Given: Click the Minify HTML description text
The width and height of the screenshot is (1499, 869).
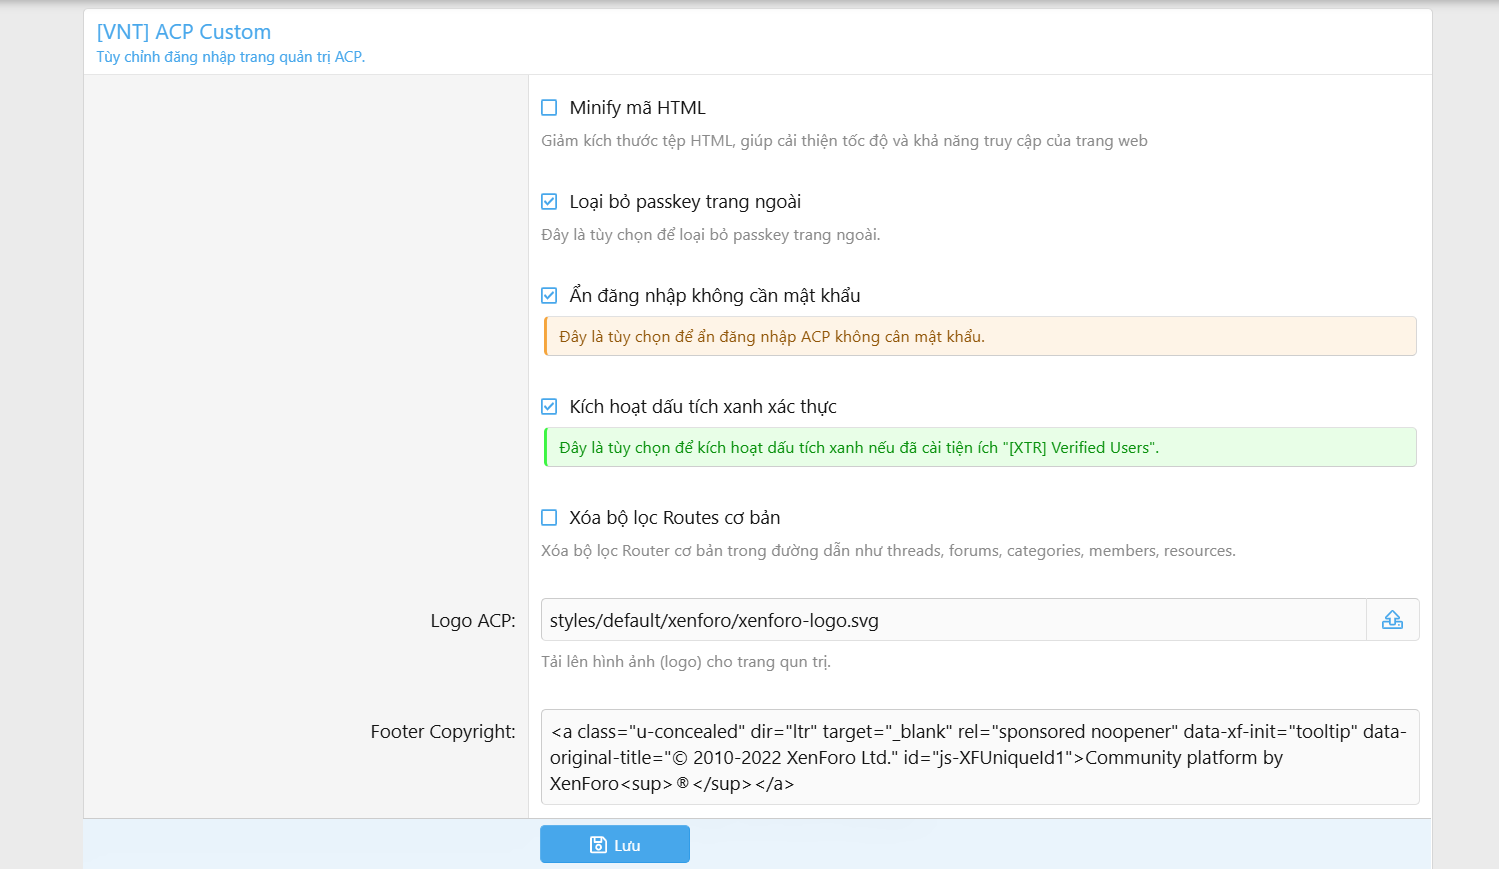Looking at the screenshot, I should tap(844, 141).
